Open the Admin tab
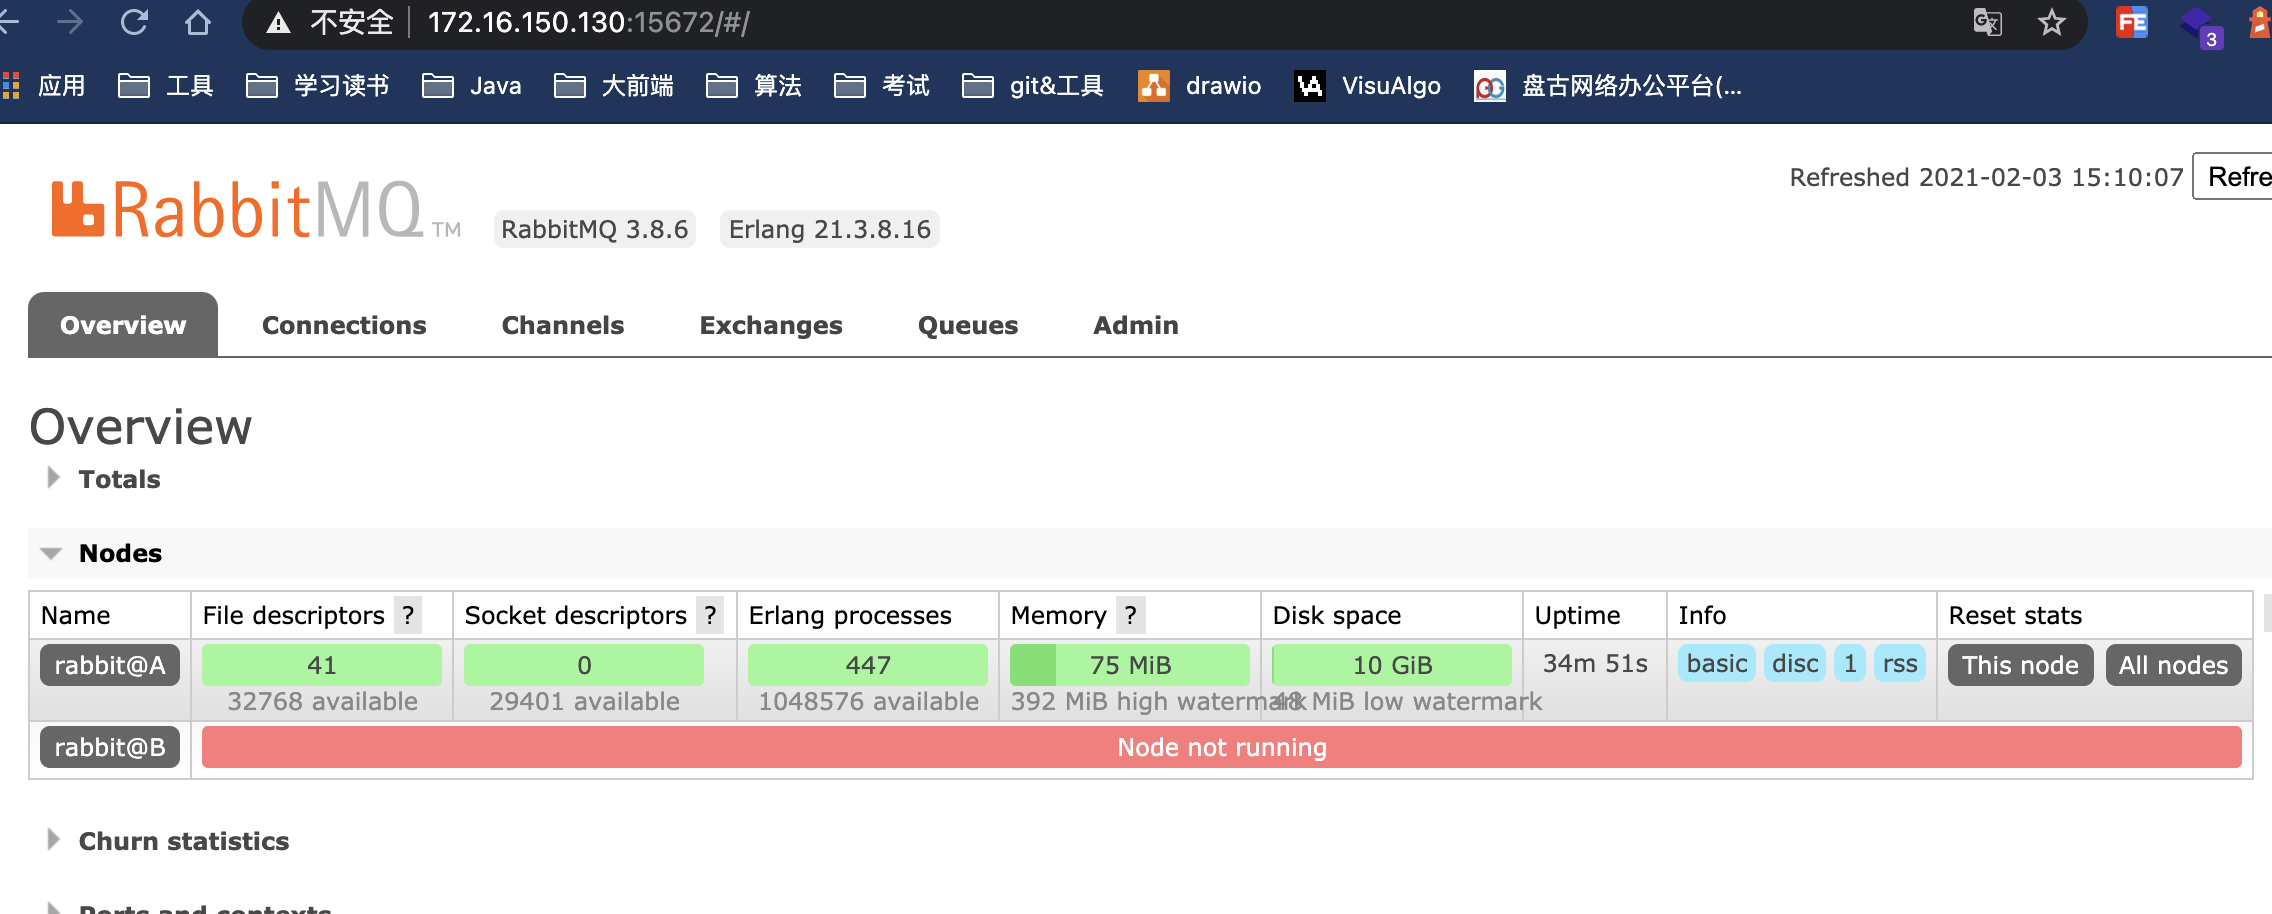This screenshot has width=2272, height=914. tap(1136, 325)
